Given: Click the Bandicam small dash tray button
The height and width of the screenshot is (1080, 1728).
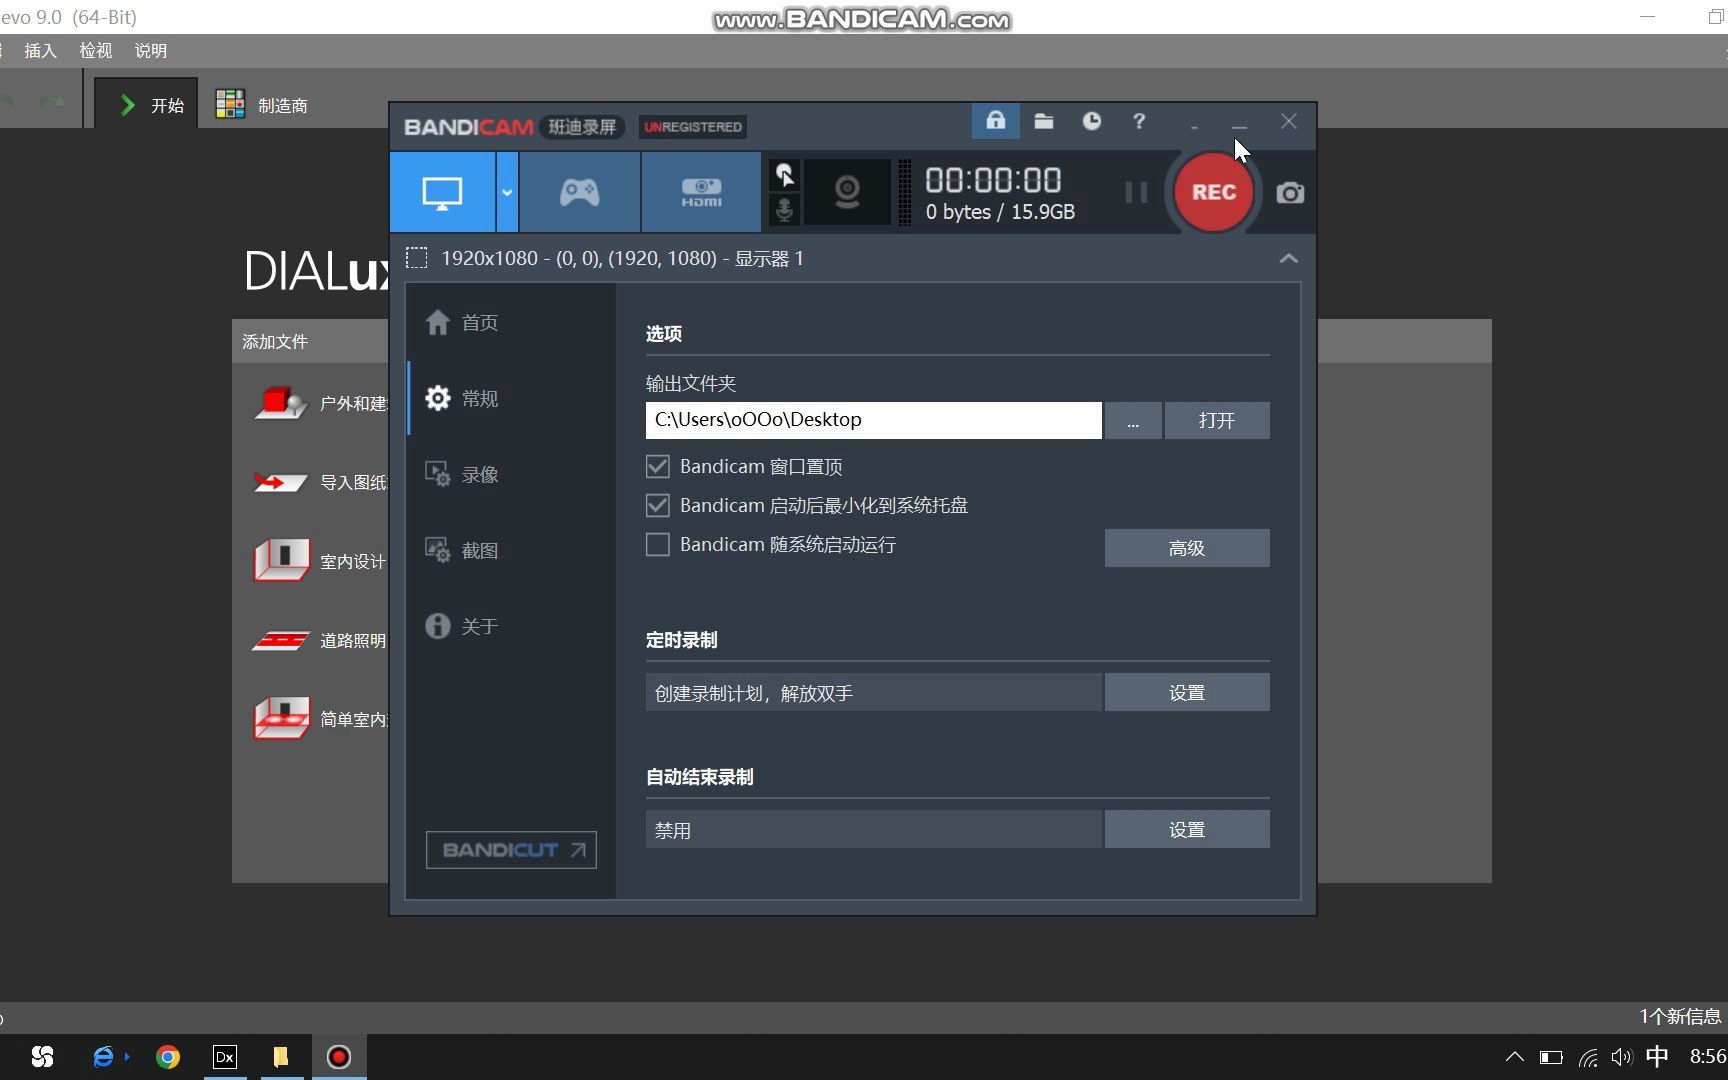Looking at the screenshot, I should [x=1194, y=127].
